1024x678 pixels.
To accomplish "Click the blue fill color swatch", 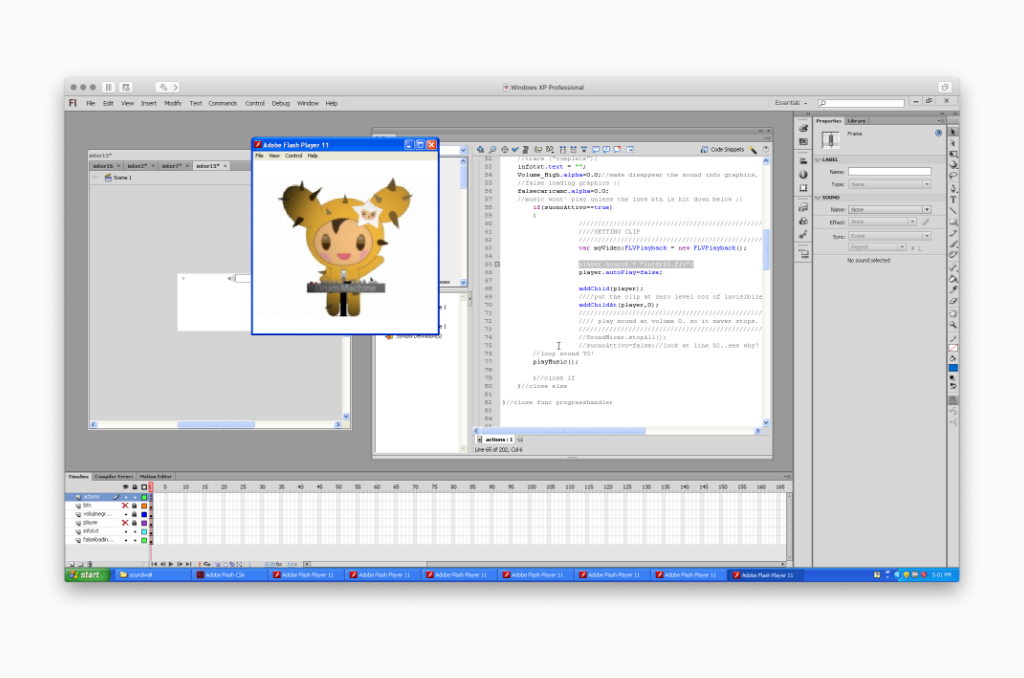I will click(953, 368).
